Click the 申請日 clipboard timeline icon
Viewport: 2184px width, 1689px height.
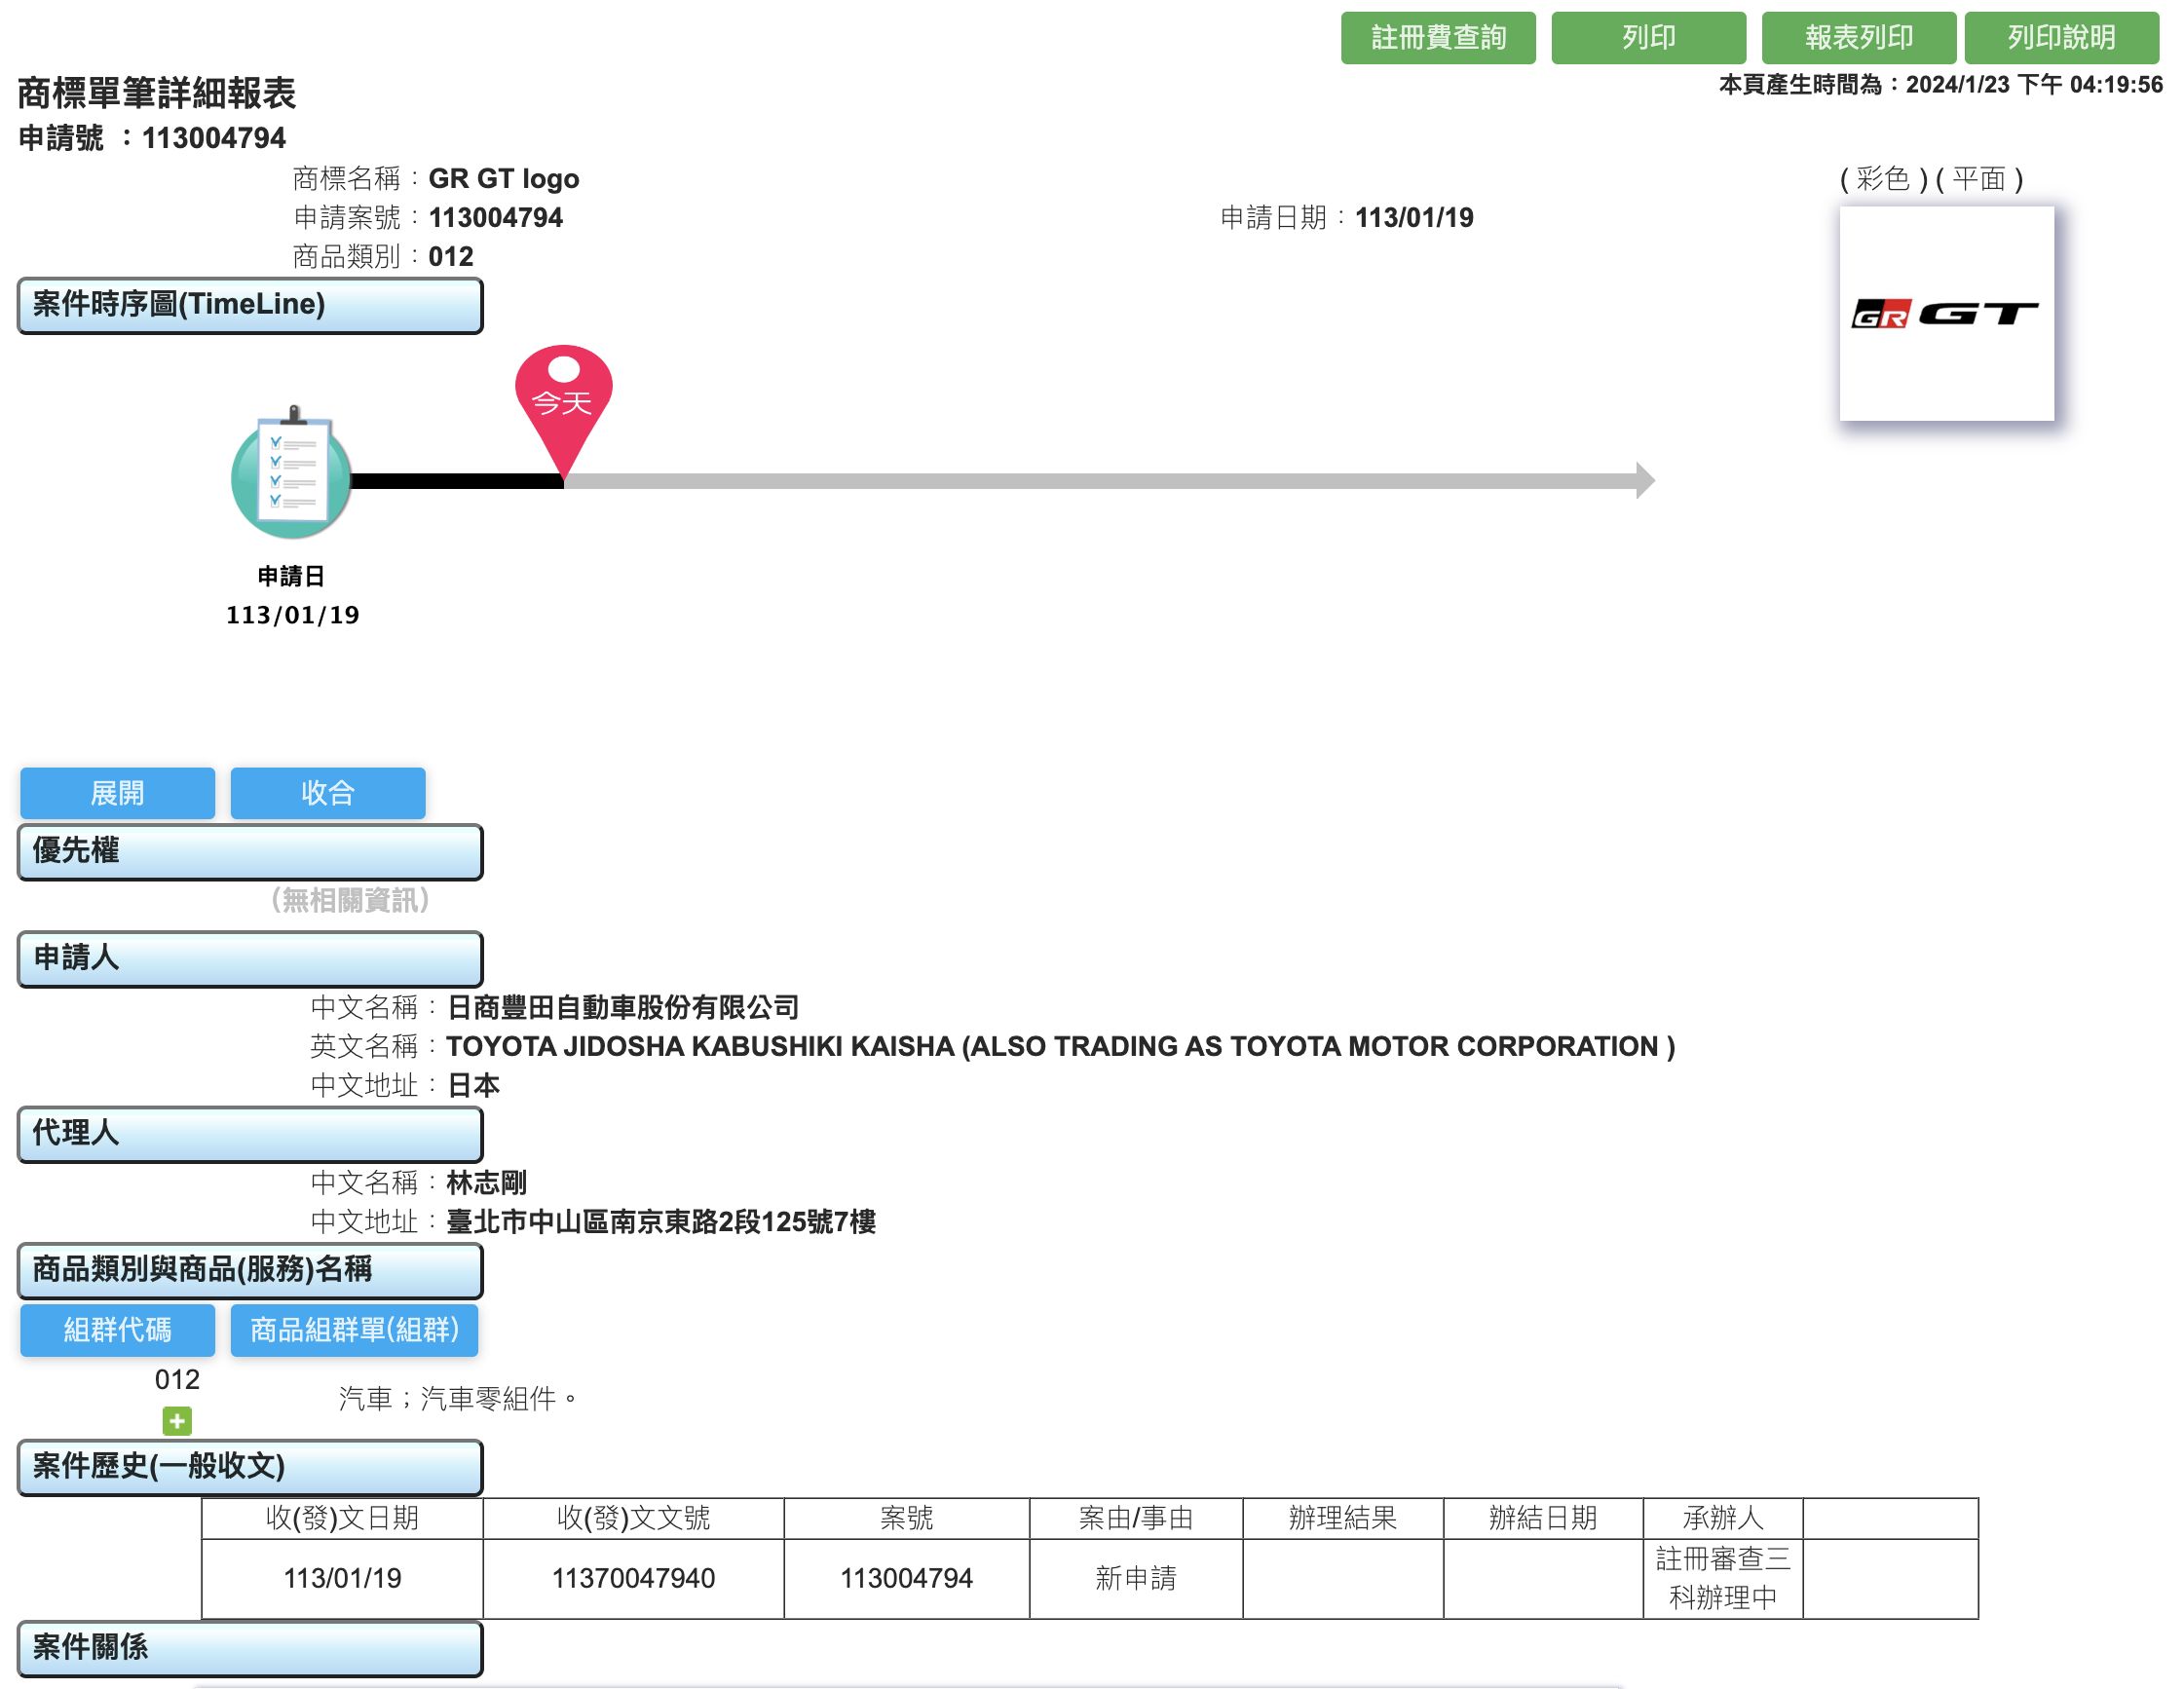[292, 472]
